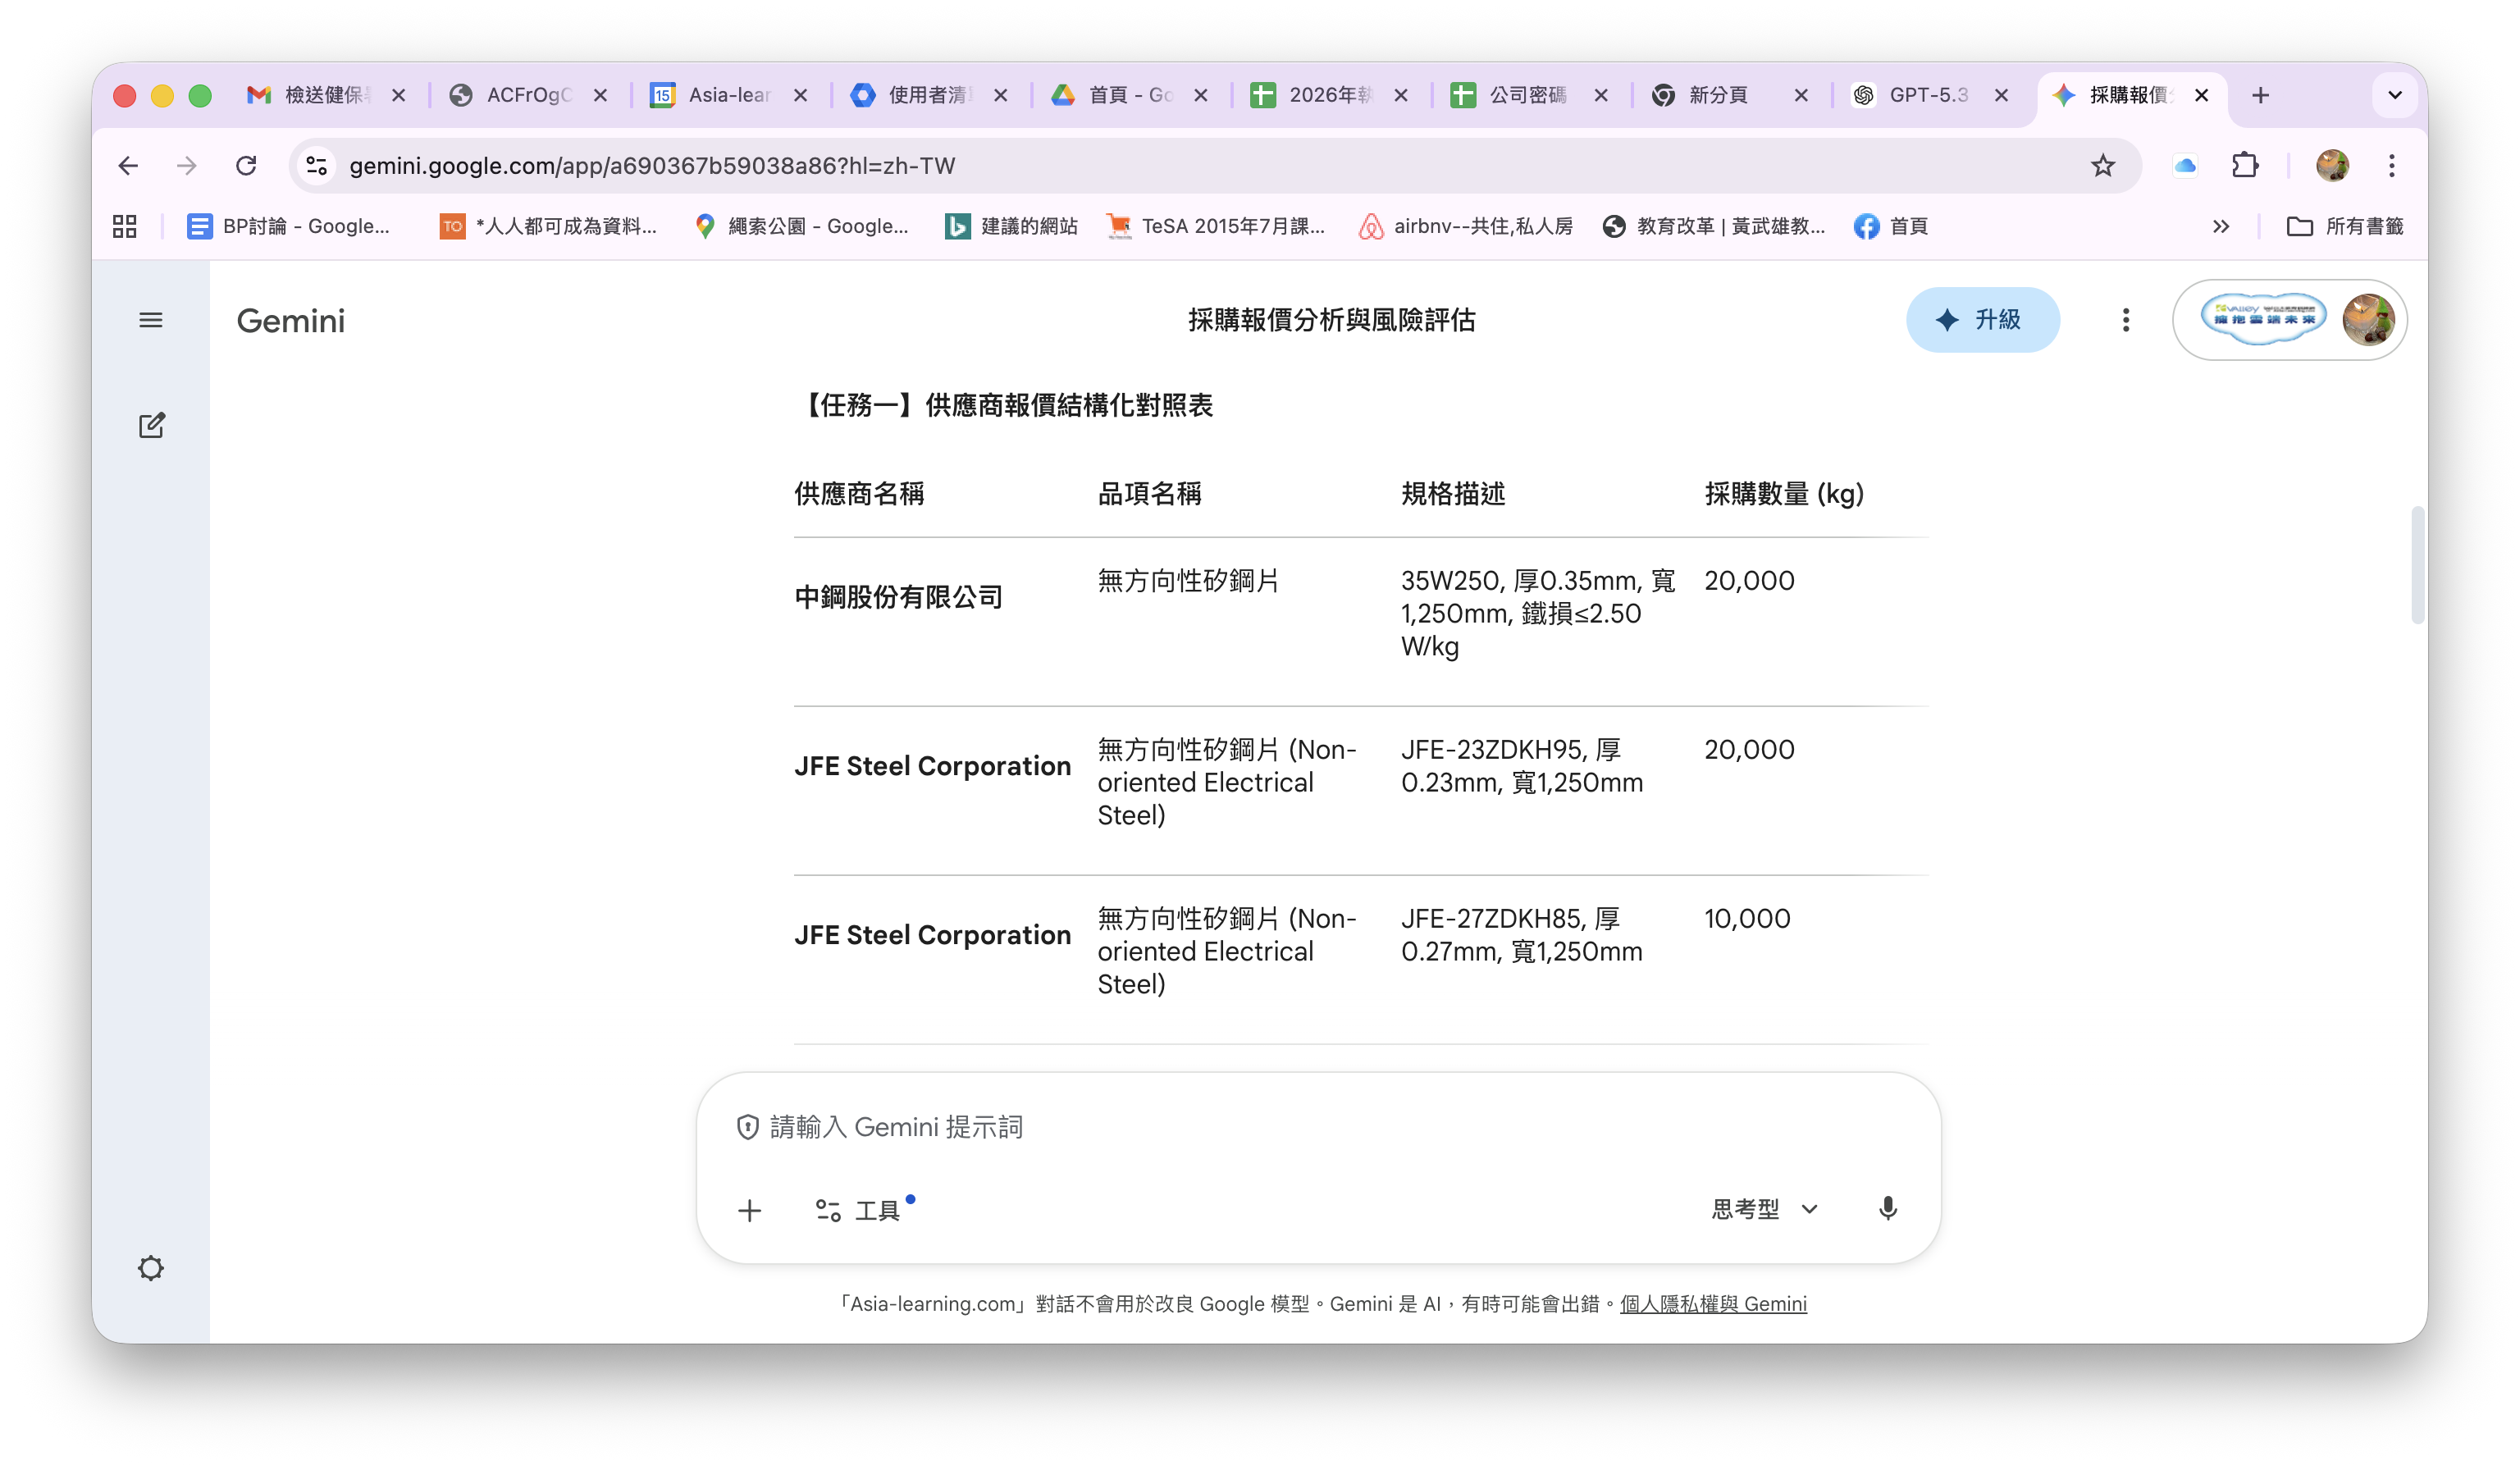Expand hidden bookmarks double chevron
This screenshot has width=2520, height=1465.
2220,227
